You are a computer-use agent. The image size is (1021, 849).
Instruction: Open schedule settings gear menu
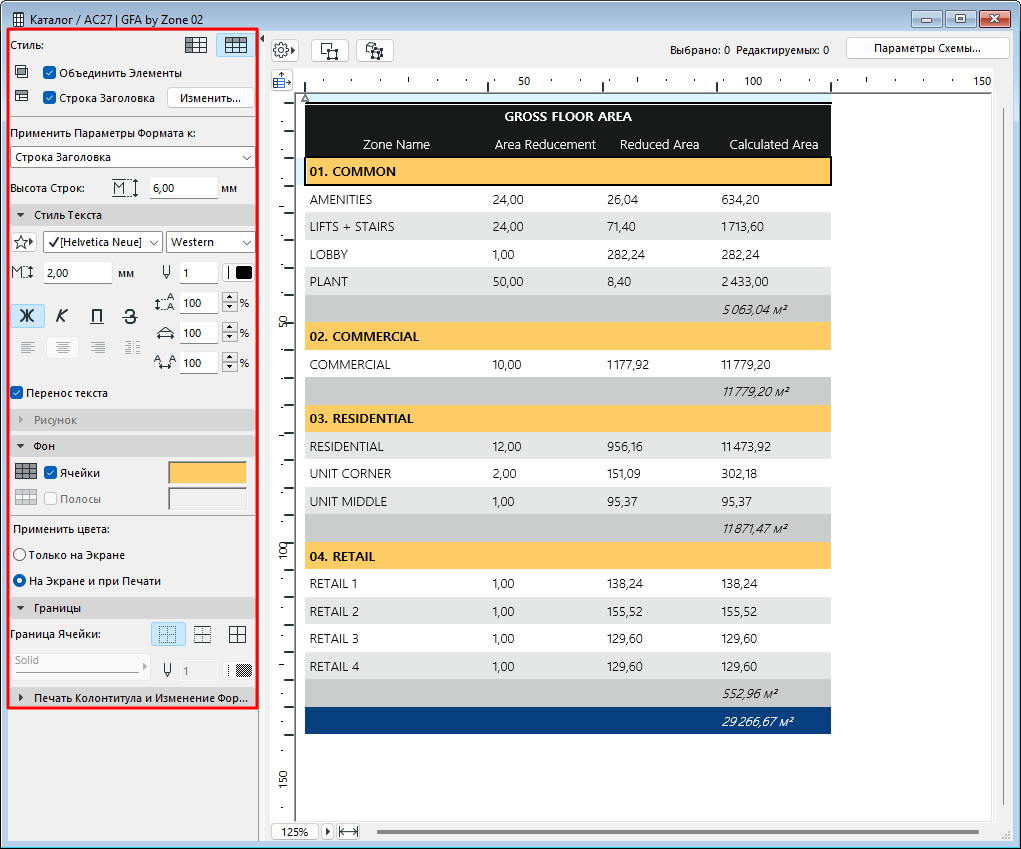click(284, 50)
